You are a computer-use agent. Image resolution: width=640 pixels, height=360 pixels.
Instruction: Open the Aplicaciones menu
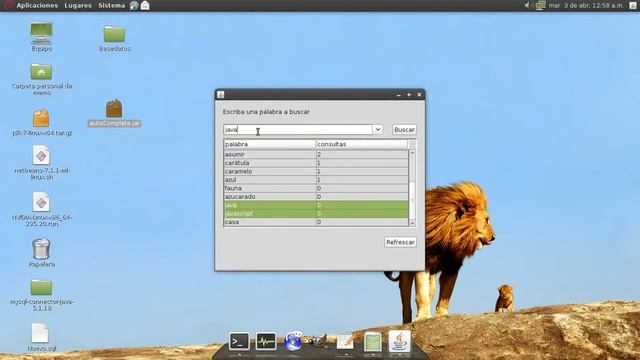tap(37, 5)
